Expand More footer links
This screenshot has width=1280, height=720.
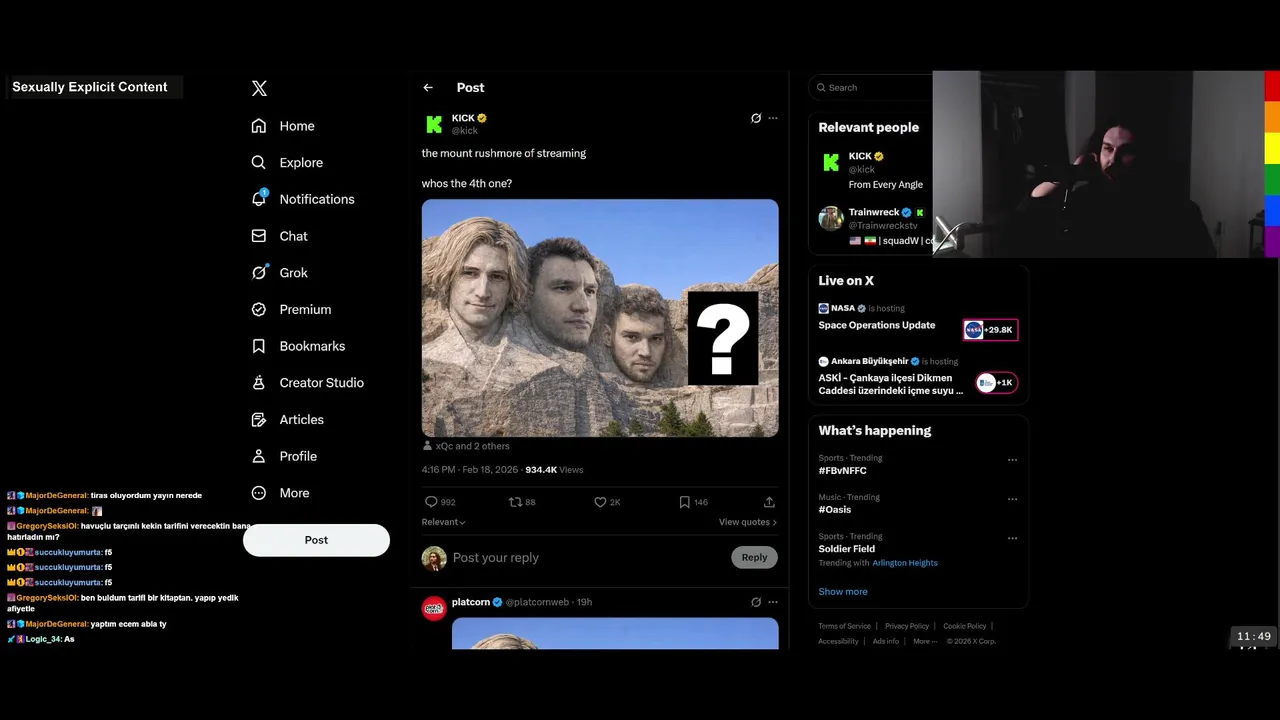click(925, 641)
